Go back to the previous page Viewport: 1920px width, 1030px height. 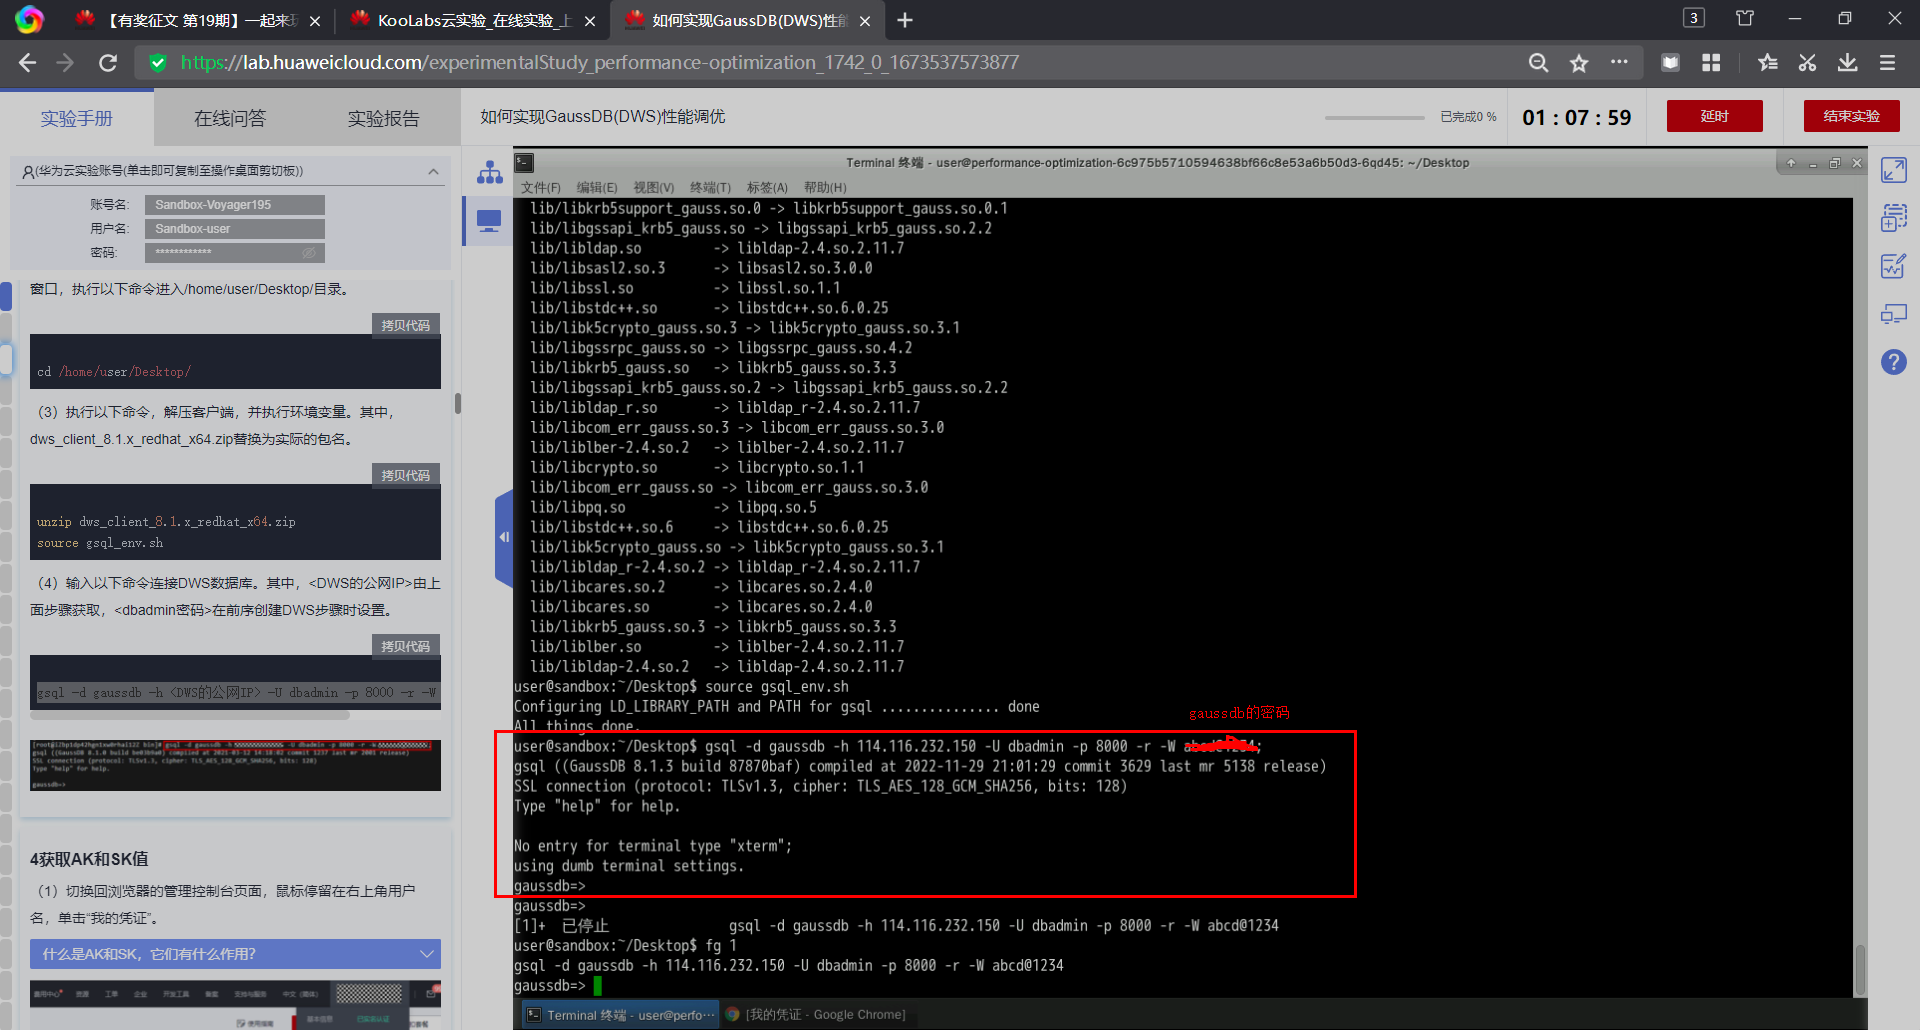point(27,63)
